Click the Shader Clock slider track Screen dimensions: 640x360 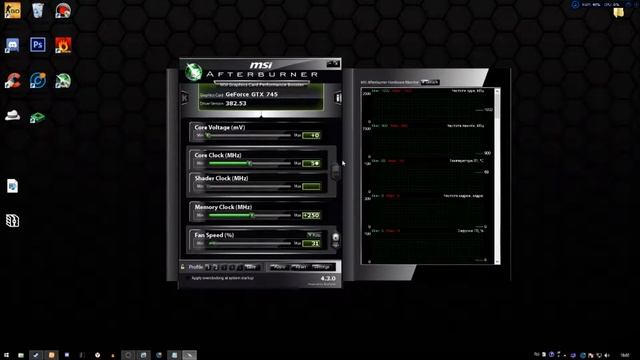click(249, 186)
